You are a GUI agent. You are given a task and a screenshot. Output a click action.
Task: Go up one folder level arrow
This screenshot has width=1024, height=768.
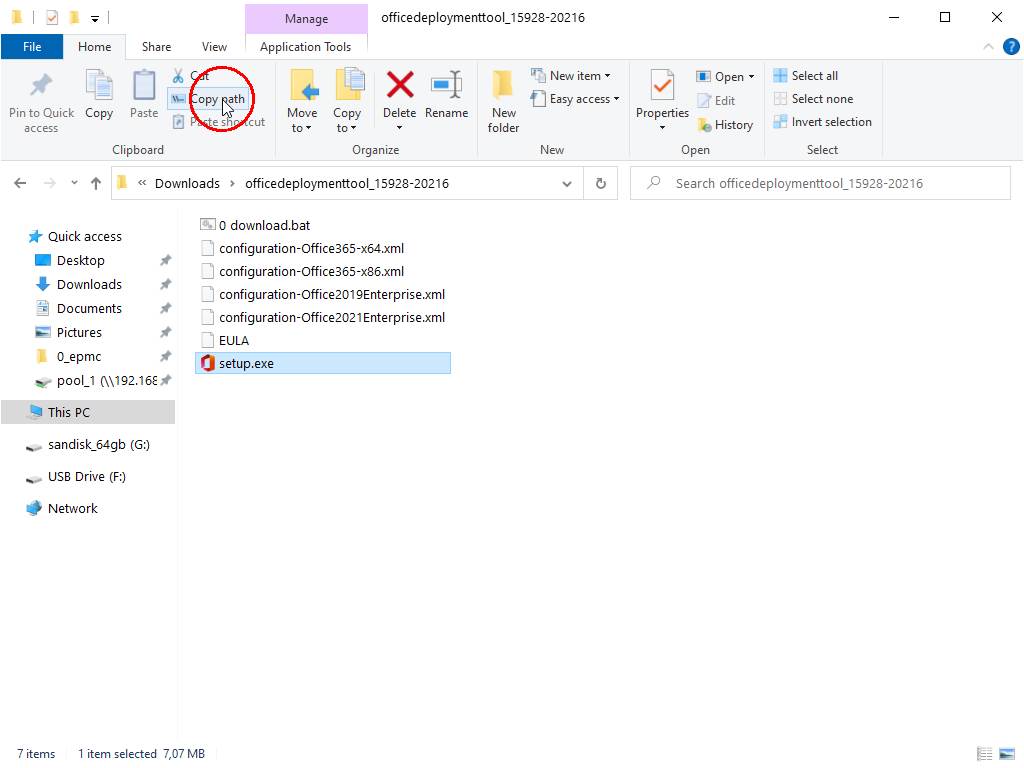click(96, 184)
